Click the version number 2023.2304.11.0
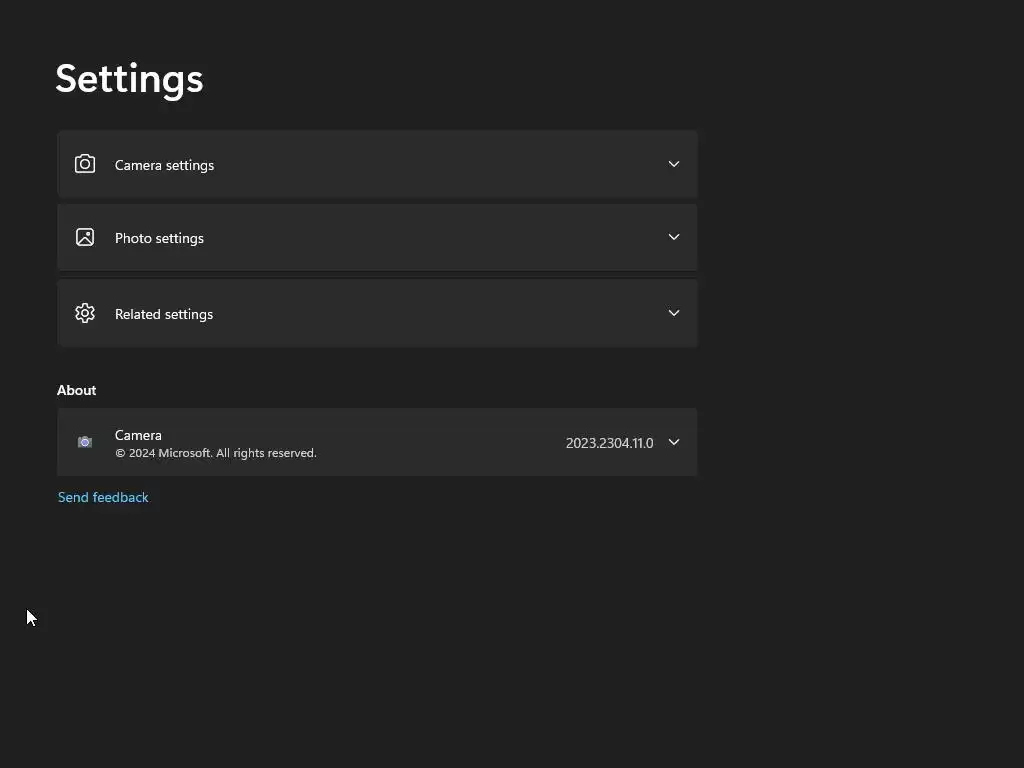Image resolution: width=1024 pixels, height=768 pixels. [x=609, y=443]
